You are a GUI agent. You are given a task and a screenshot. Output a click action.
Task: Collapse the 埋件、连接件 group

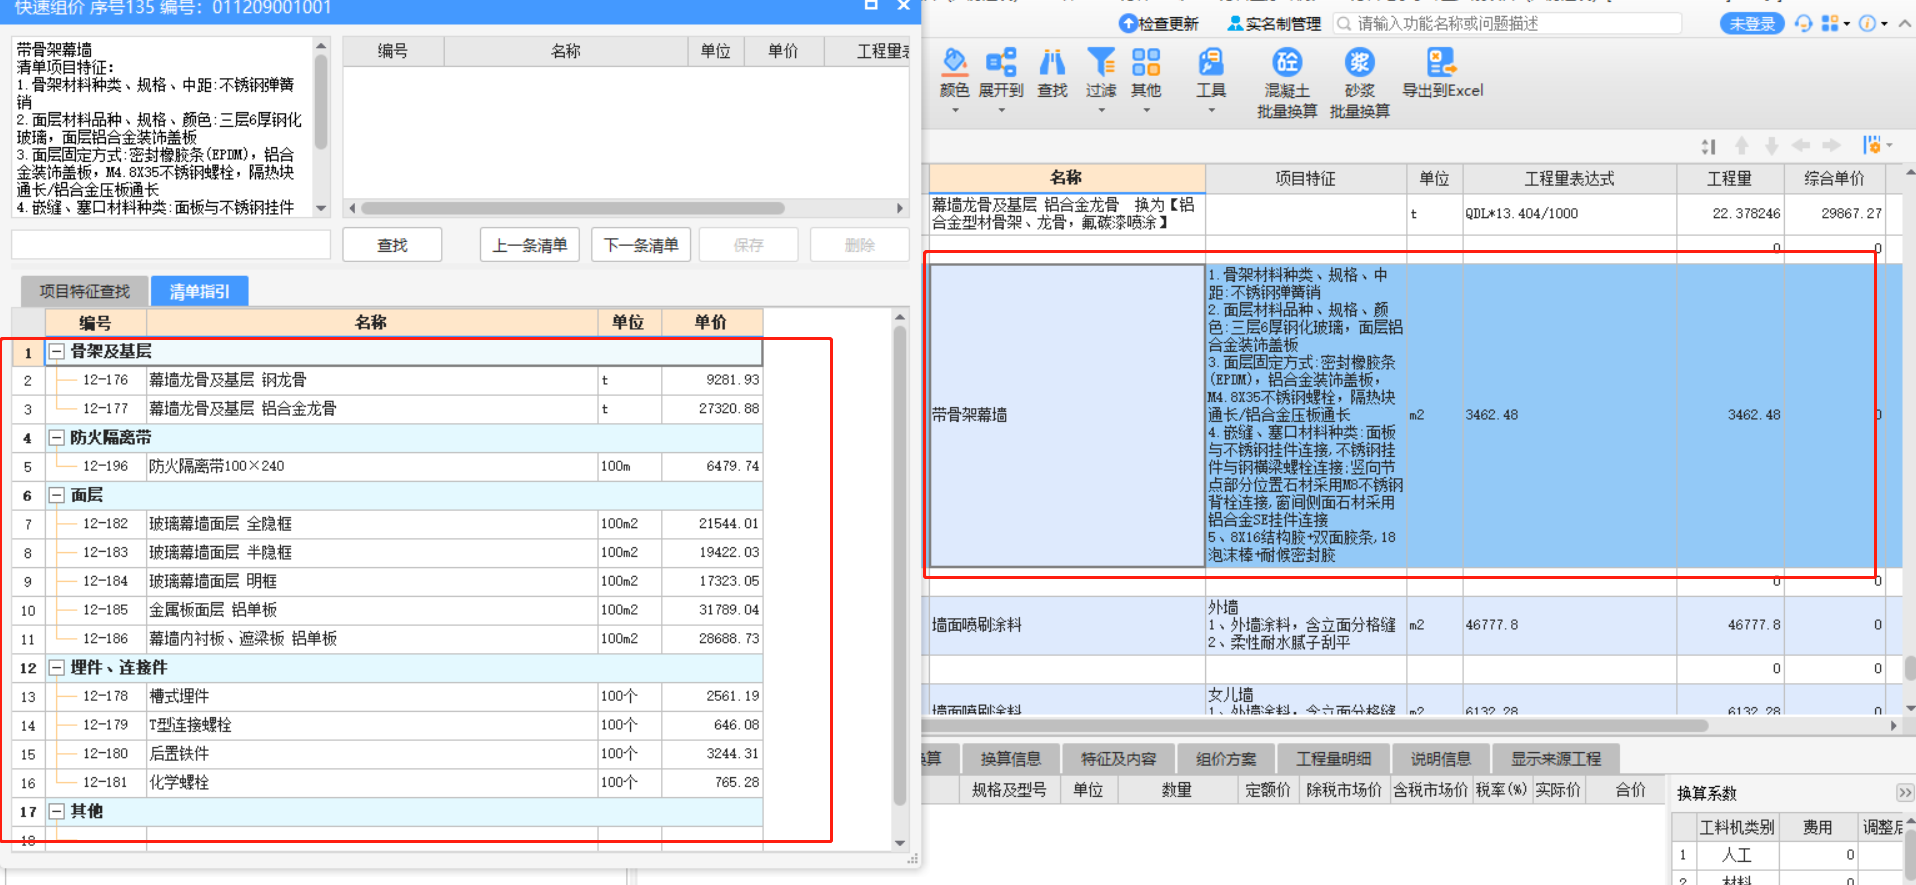57,667
